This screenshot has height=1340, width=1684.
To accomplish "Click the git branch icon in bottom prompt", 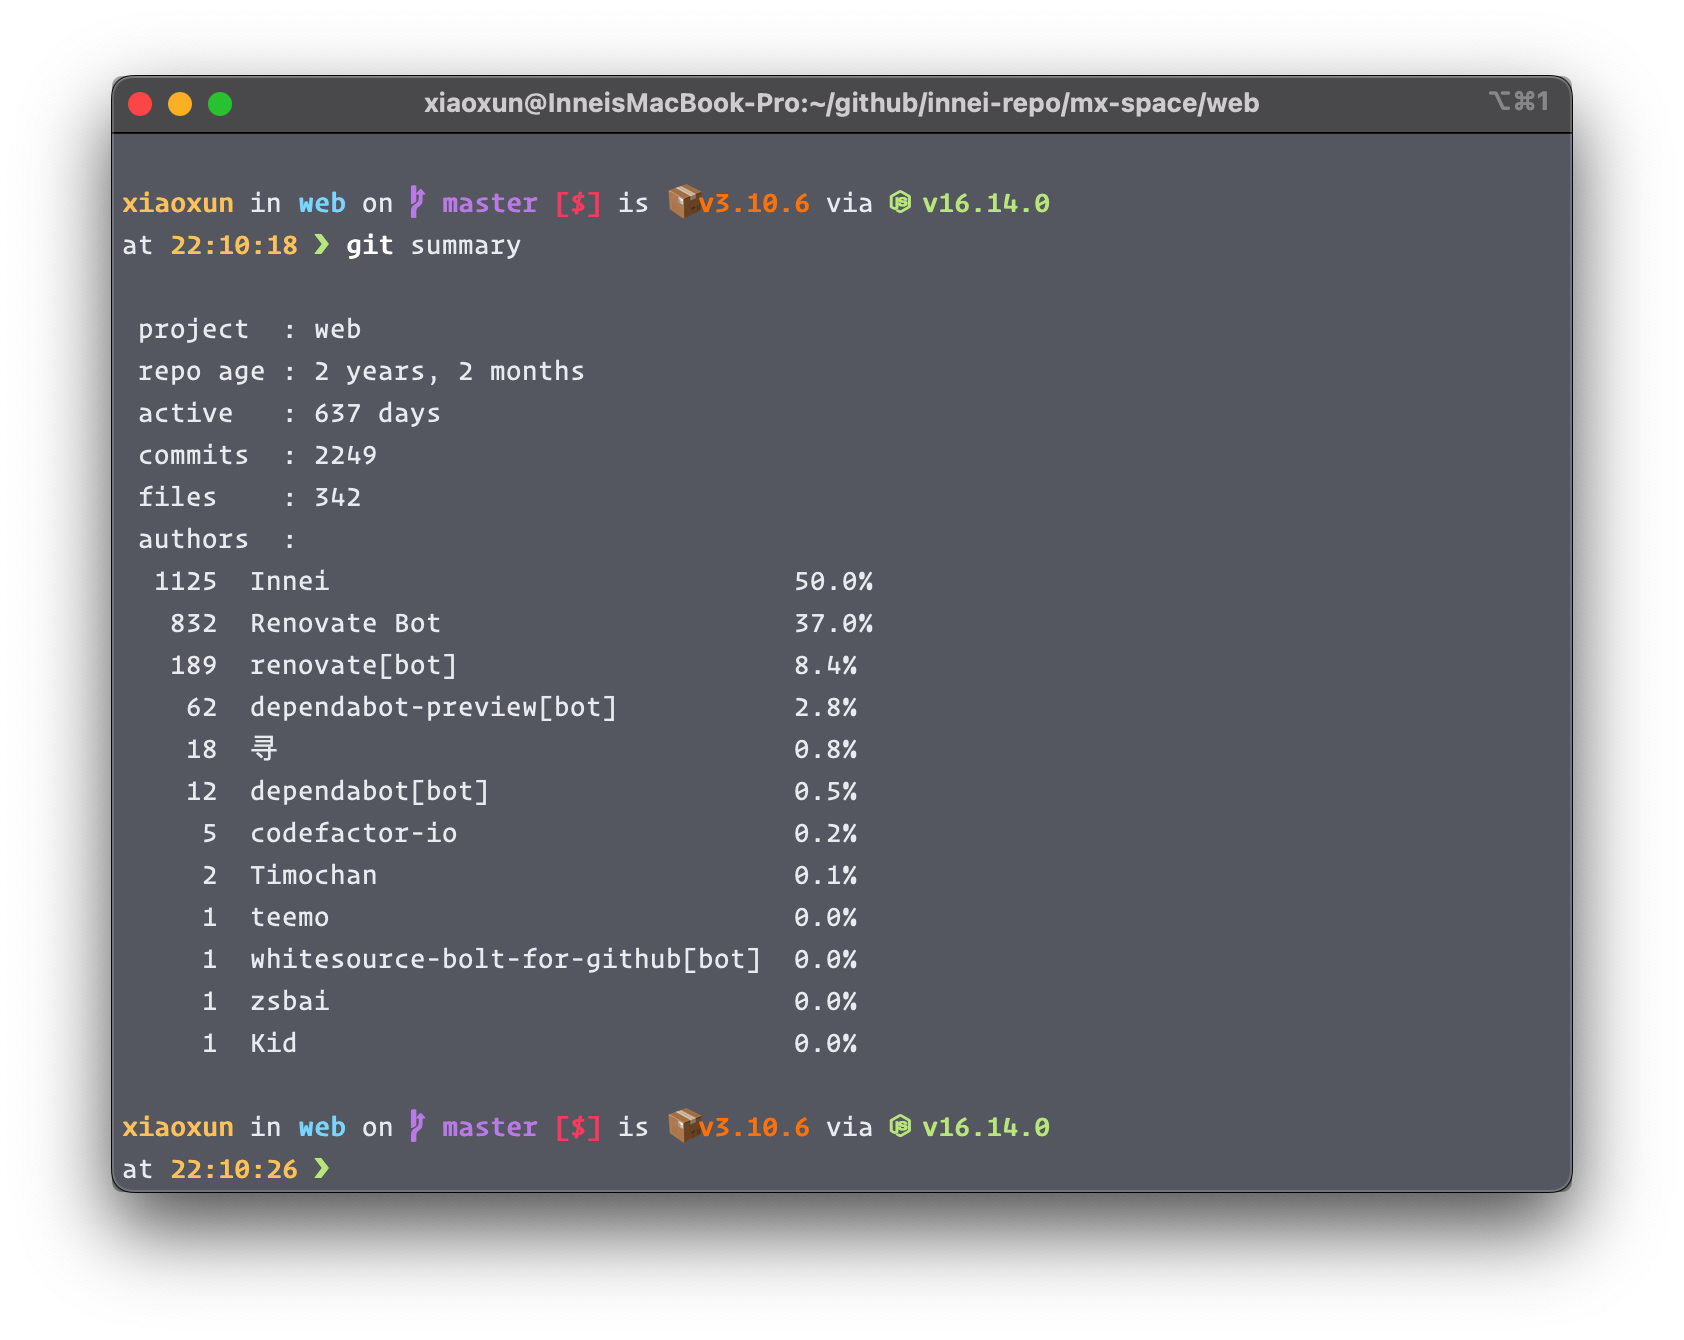I will 417,1126.
